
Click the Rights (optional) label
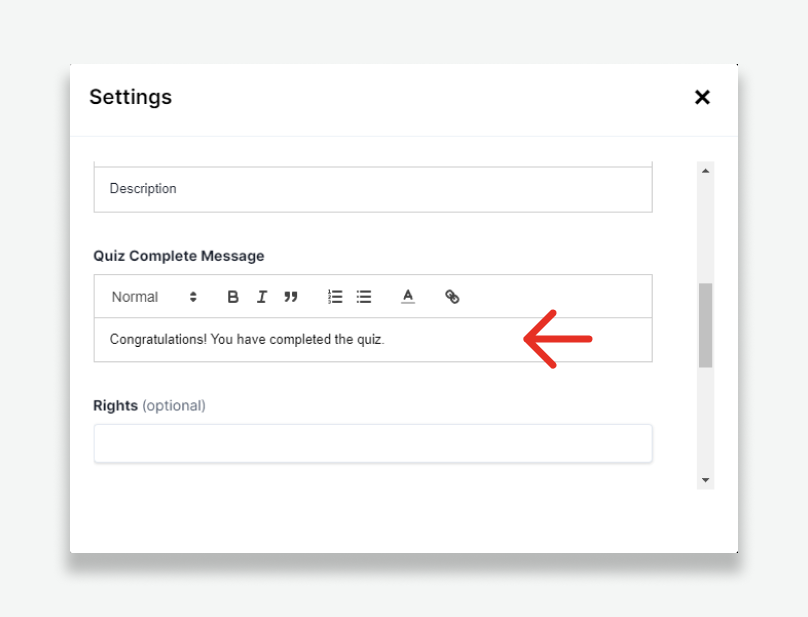pyautogui.click(x=149, y=405)
